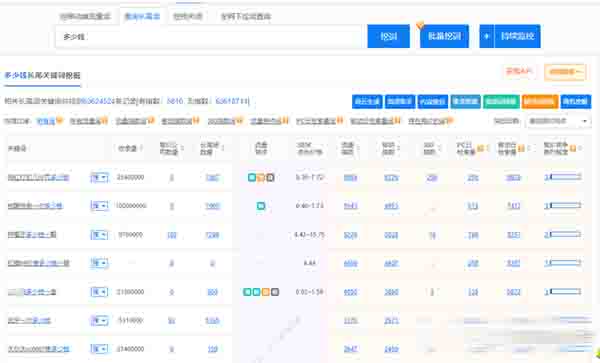Click the 批量挖掘 button
Screen dimensions: 600x363
click(444, 36)
